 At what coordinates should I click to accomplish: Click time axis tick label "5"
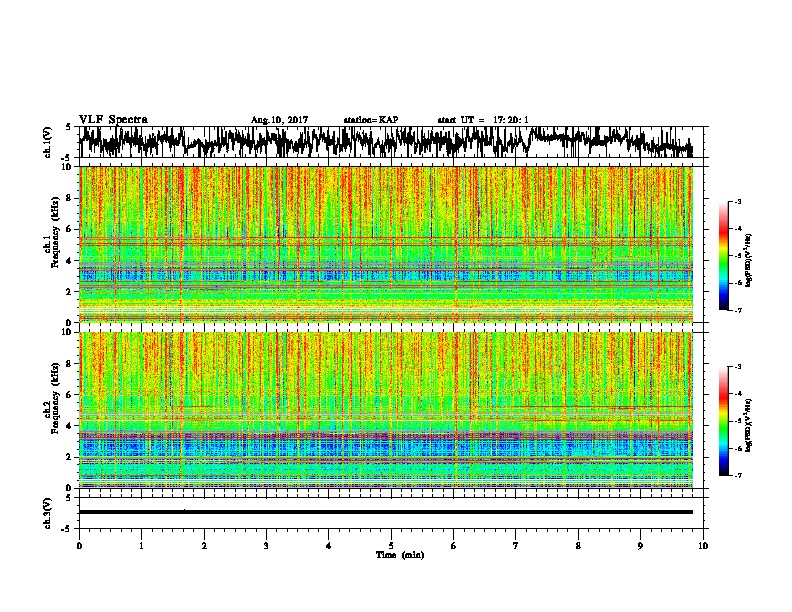(x=391, y=546)
